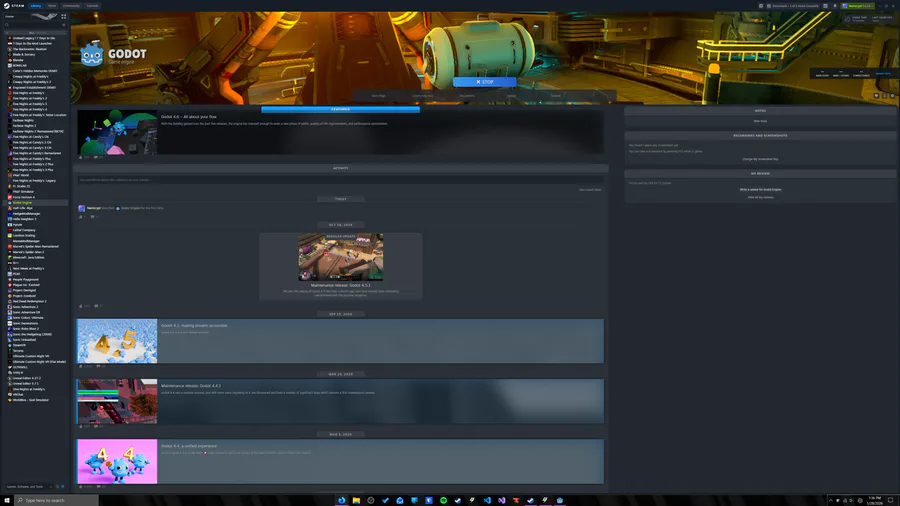The height and width of the screenshot is (506, 900).
Task: Open the library filter options icon
Action: (x=64, y=25)
